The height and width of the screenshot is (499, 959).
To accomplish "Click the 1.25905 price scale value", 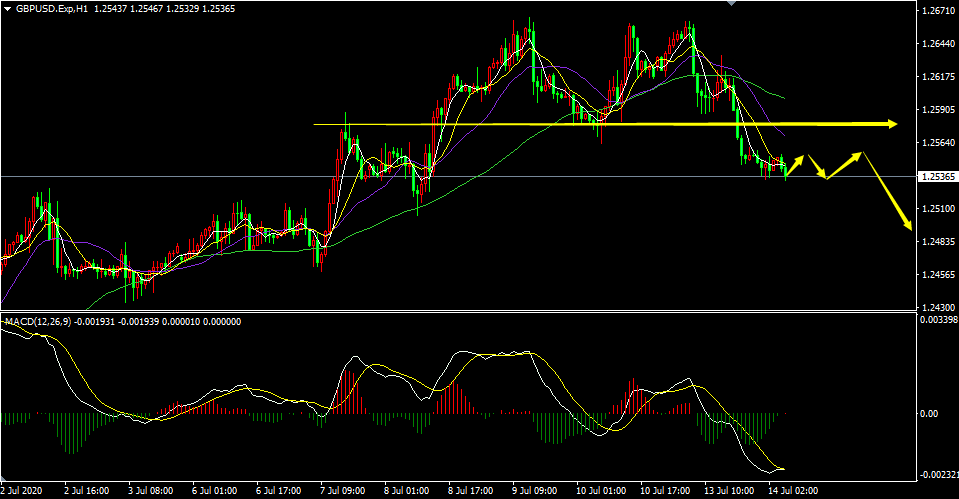I will click(939, 110).
